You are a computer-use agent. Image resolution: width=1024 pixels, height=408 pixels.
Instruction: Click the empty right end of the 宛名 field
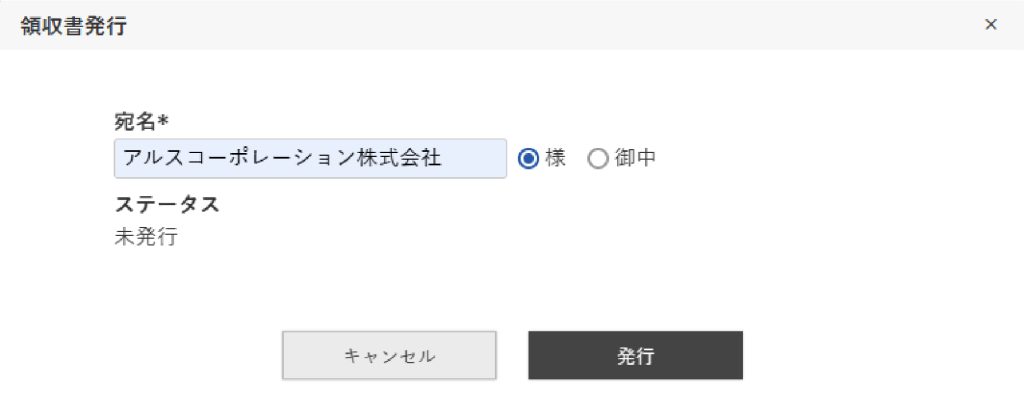pos(473,158)
